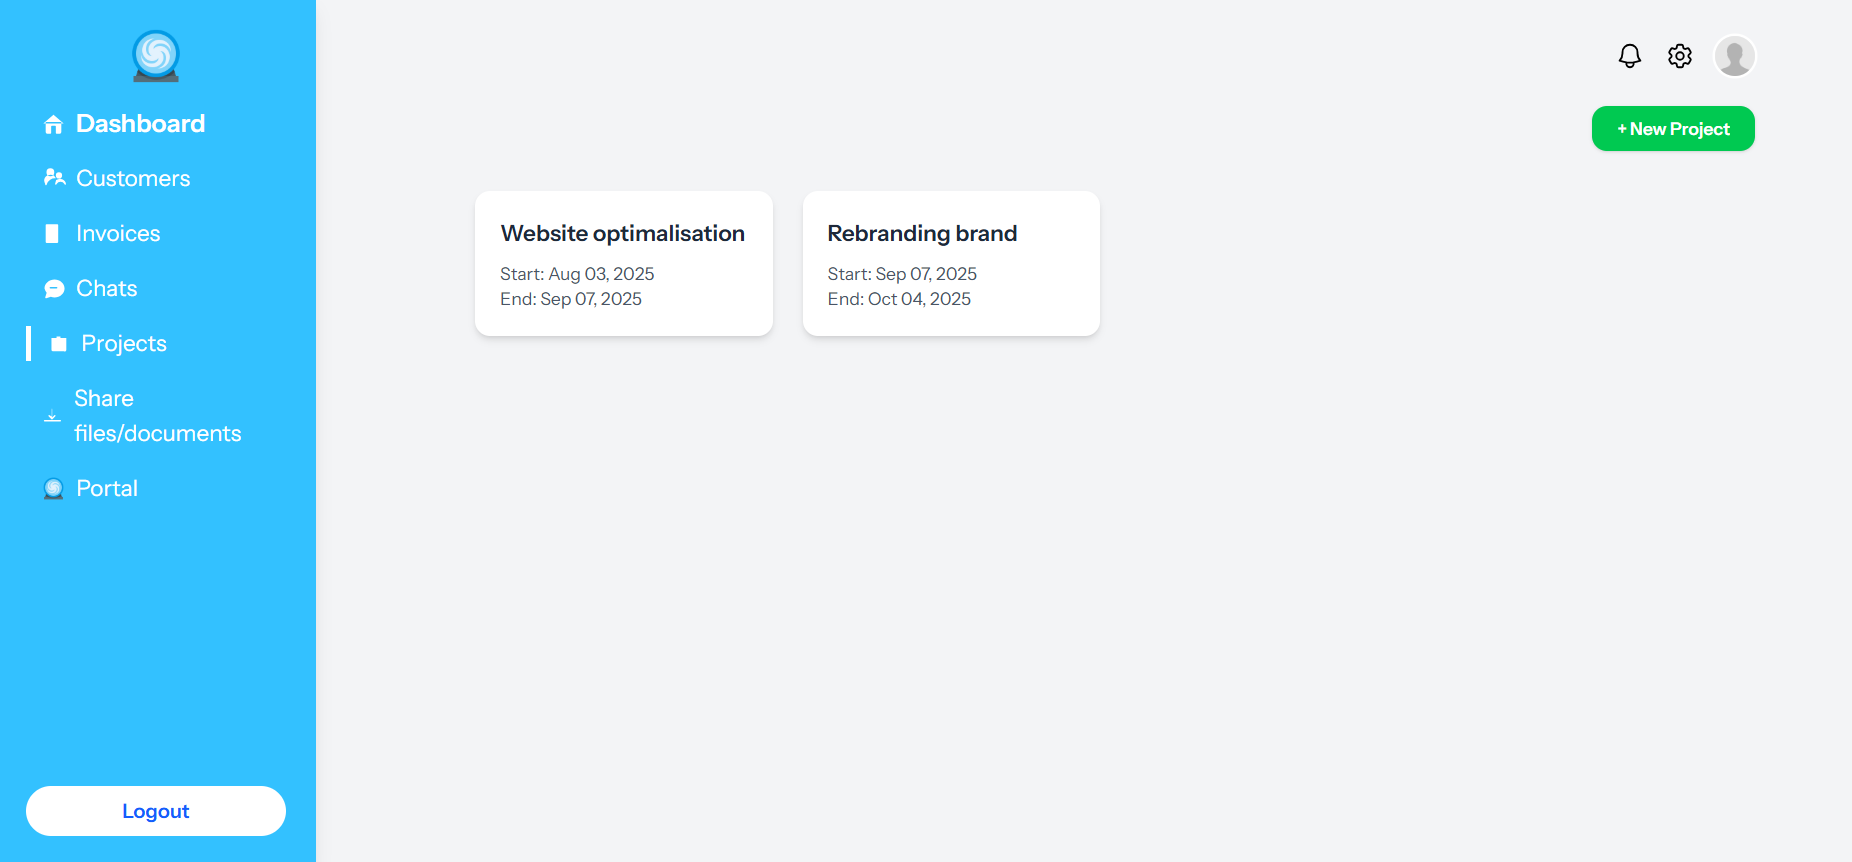Viewport: 1852px width, 862px height.
Task: Click the app logo at sidebar top
Action: tap(155, 56)
